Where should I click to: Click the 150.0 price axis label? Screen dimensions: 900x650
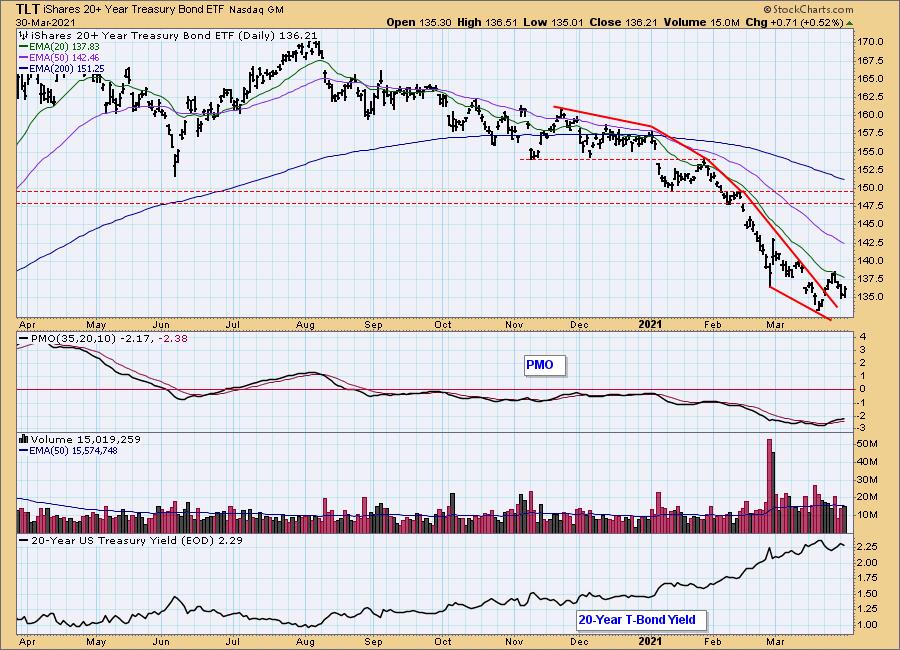pos(870,188)
